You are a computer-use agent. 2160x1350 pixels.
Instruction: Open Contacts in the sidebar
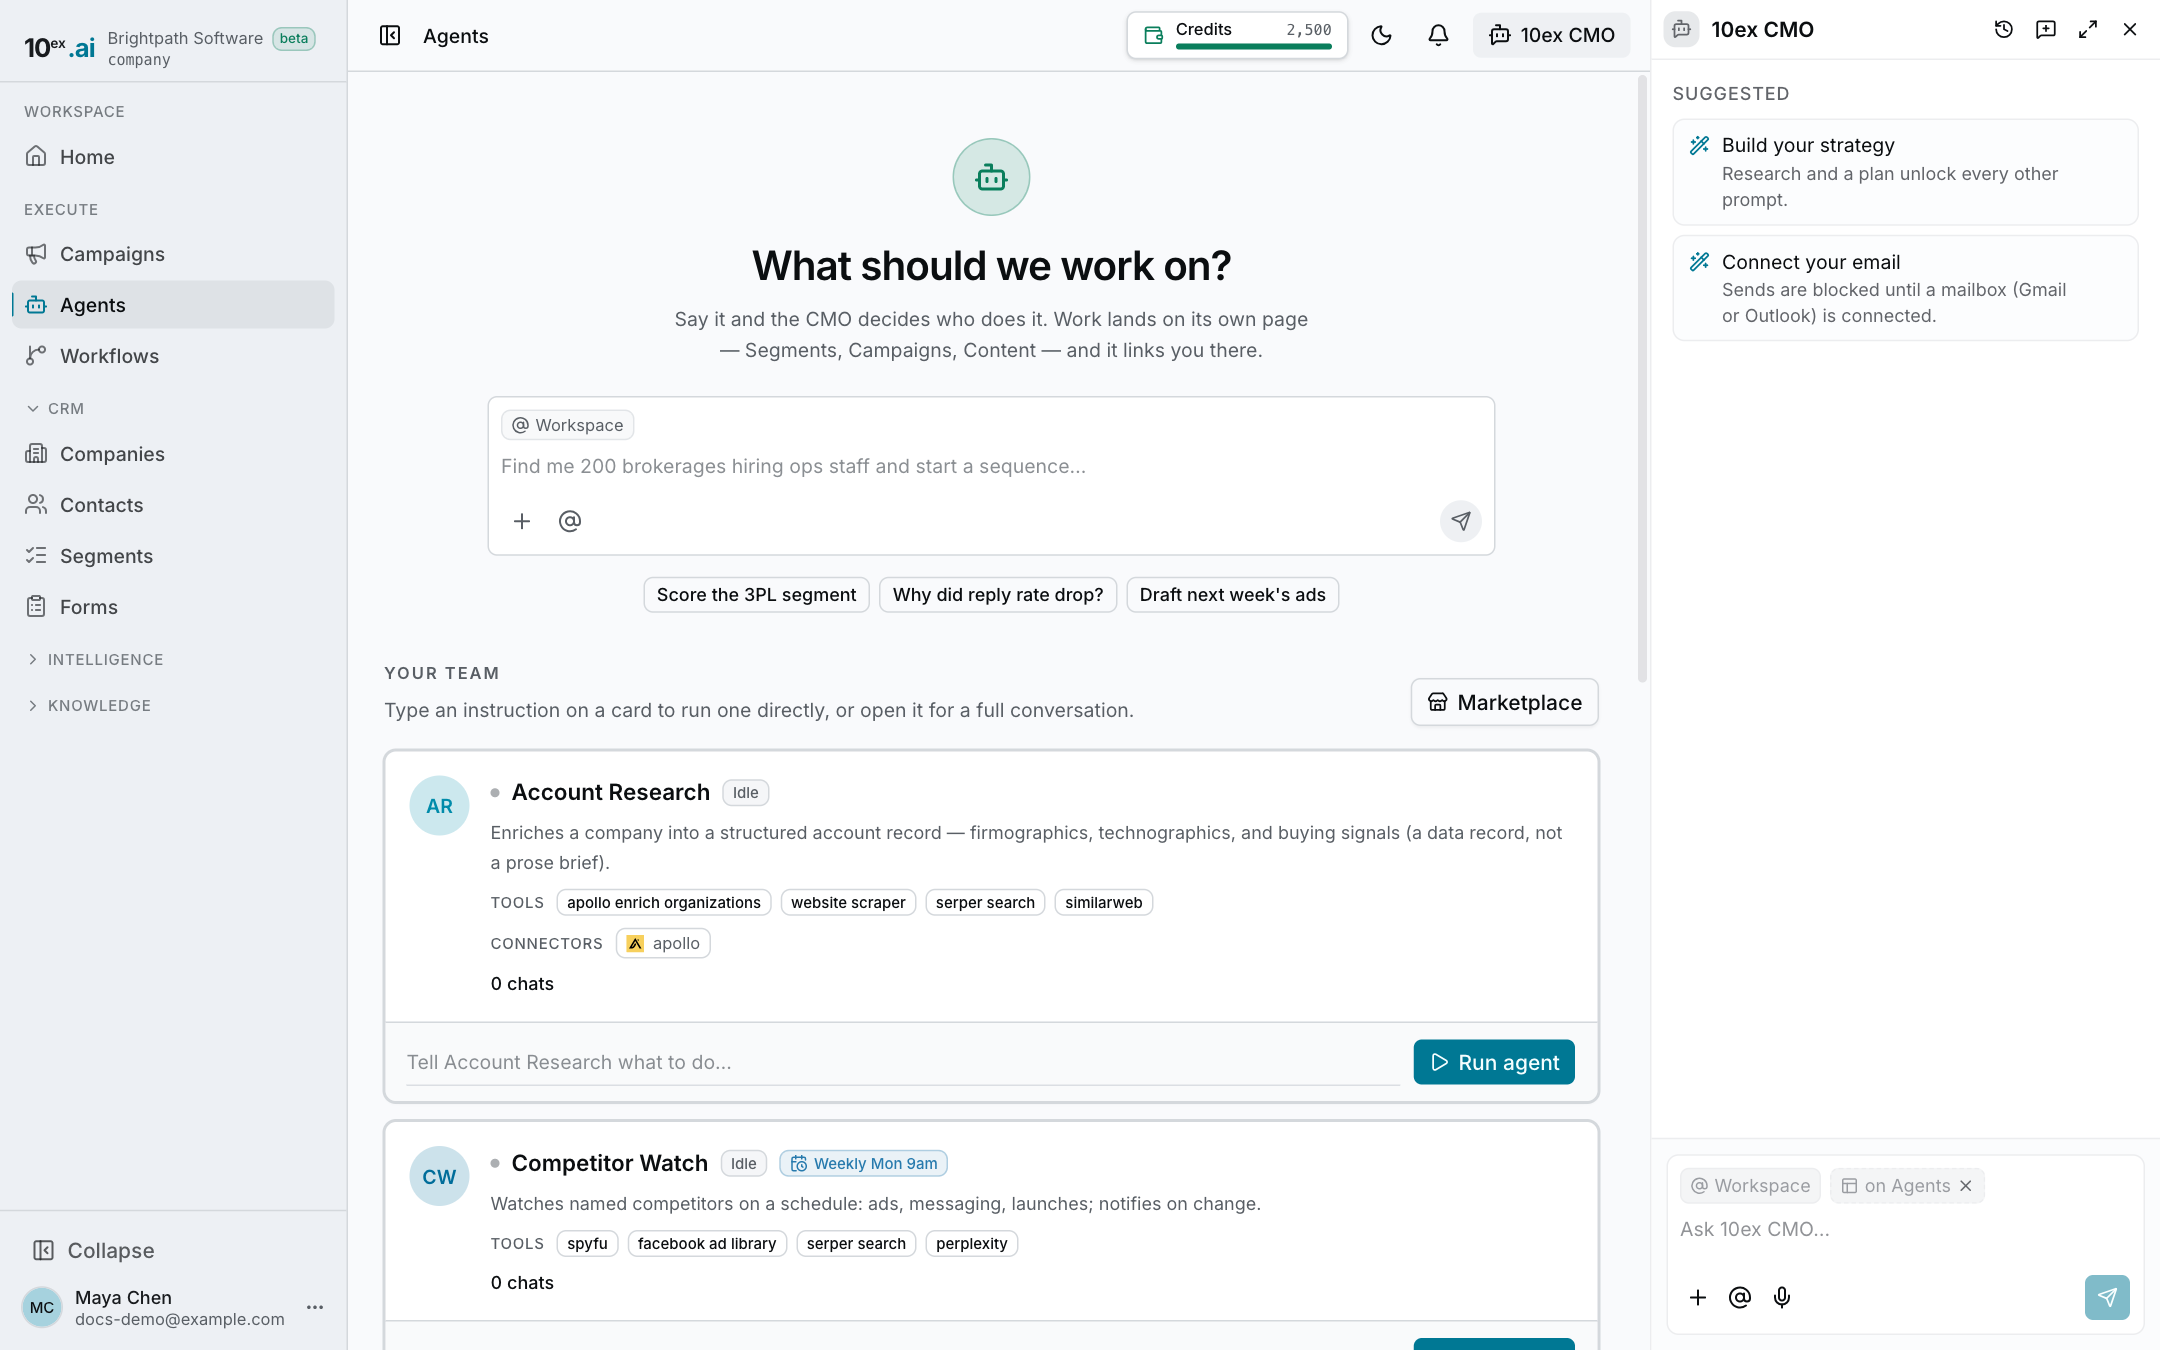[173, 505]
